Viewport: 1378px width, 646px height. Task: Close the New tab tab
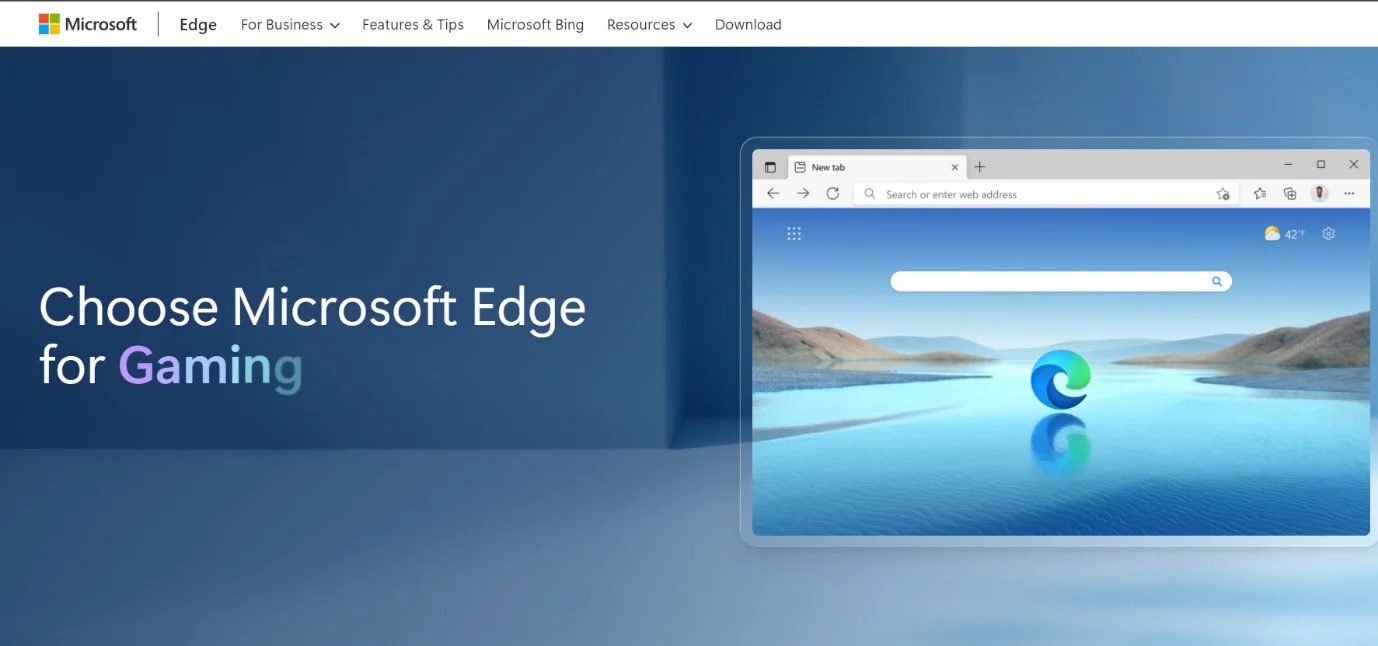coord(955,167)
